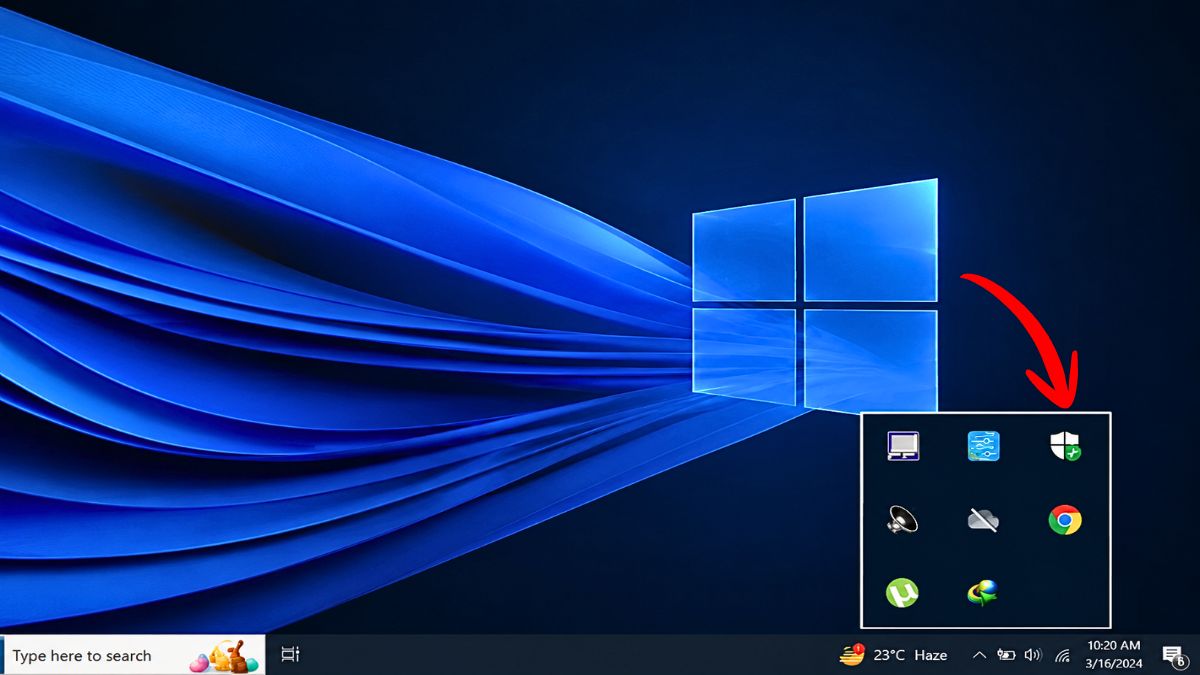Open the uTorrent tray icon
The image size is (1200, 675).
[902, 593]
